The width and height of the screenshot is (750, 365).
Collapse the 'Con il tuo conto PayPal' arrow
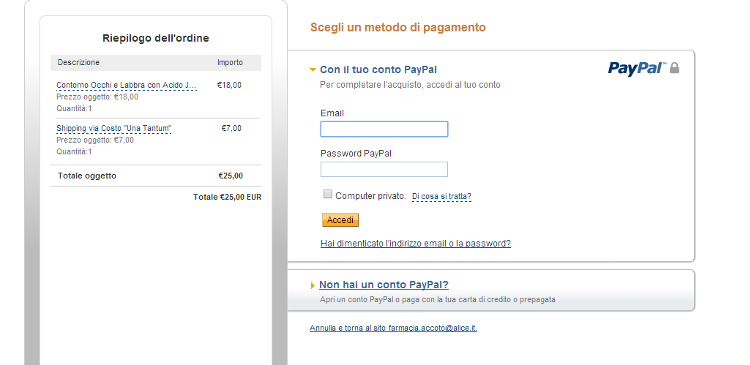click(x=313, y=70)
